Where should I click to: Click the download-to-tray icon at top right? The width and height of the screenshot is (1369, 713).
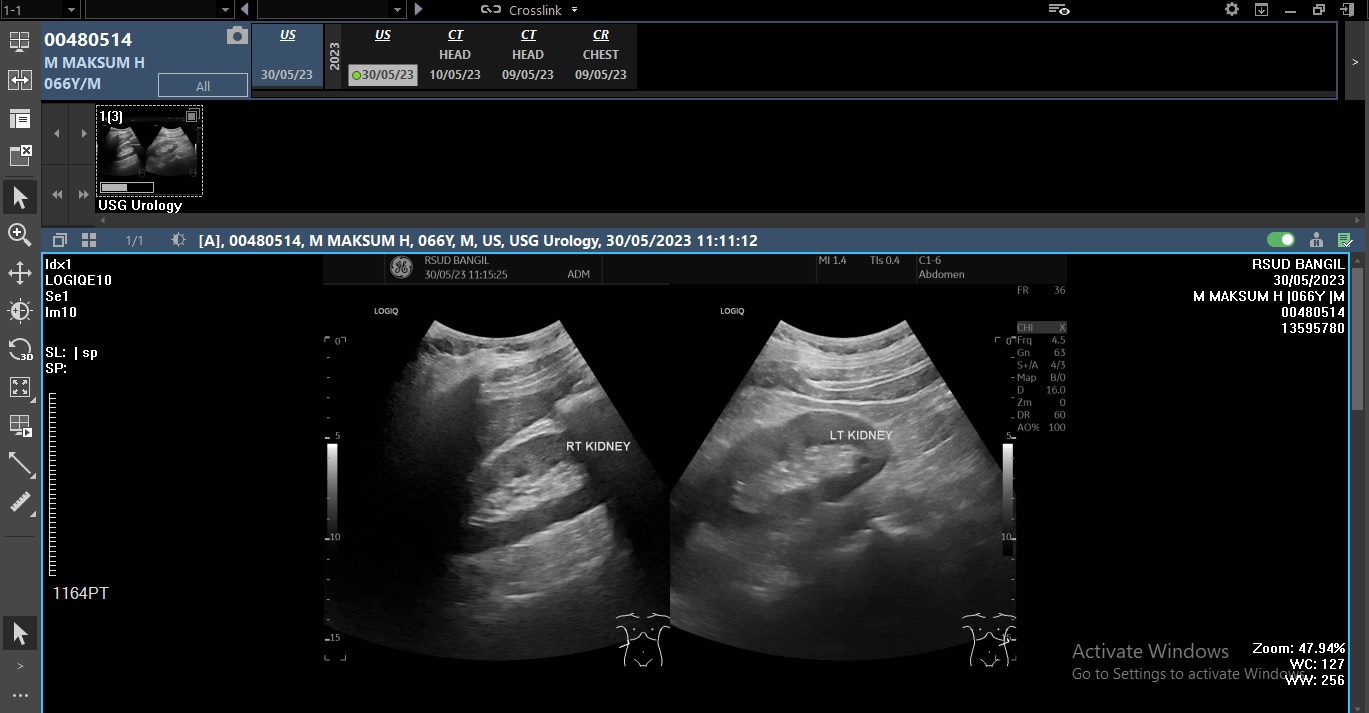click(x=1261, y=9)
